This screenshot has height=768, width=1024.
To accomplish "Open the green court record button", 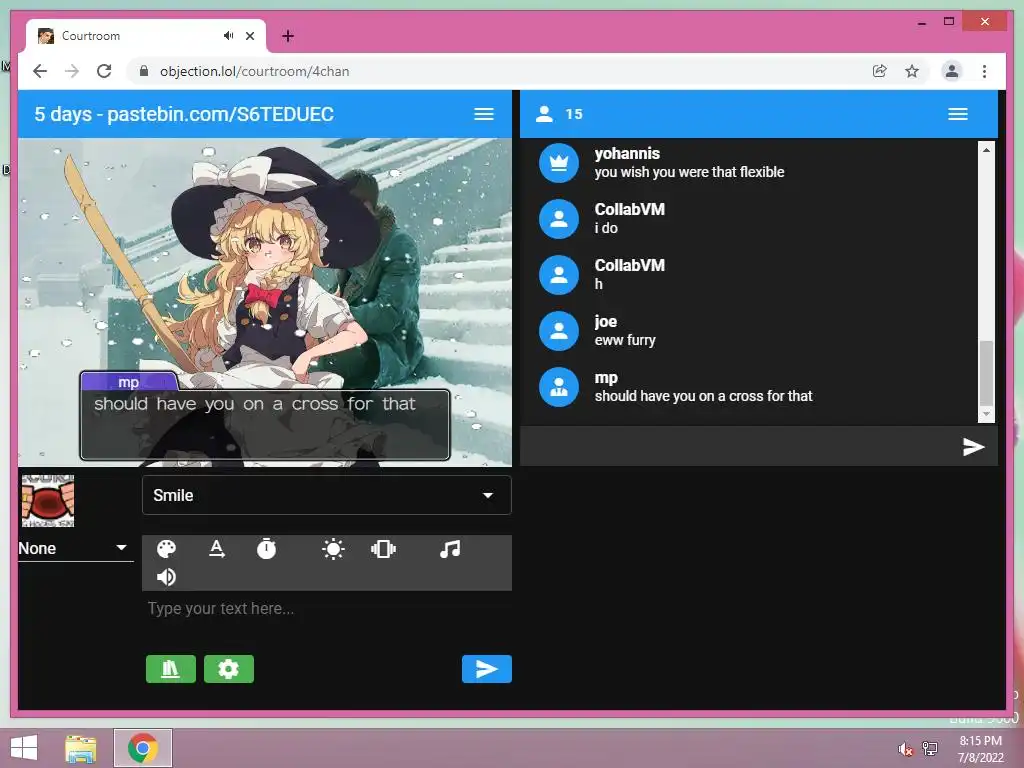I will click(x=170, y=669).
